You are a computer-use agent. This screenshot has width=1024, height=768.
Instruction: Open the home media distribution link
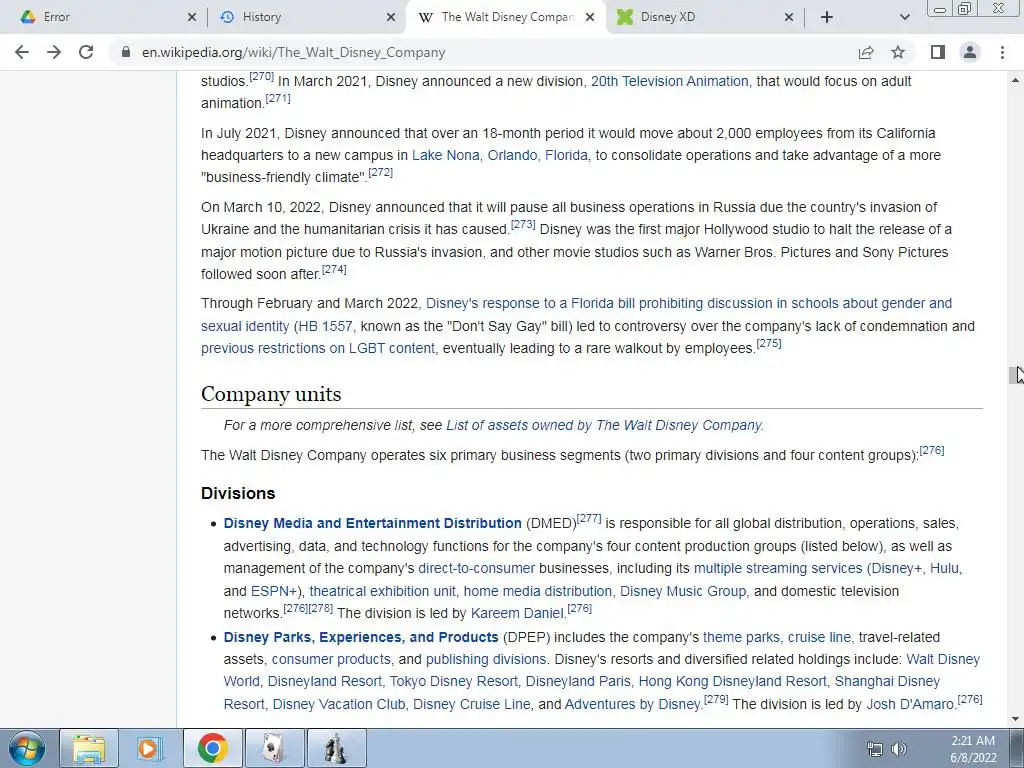(537, 592)
